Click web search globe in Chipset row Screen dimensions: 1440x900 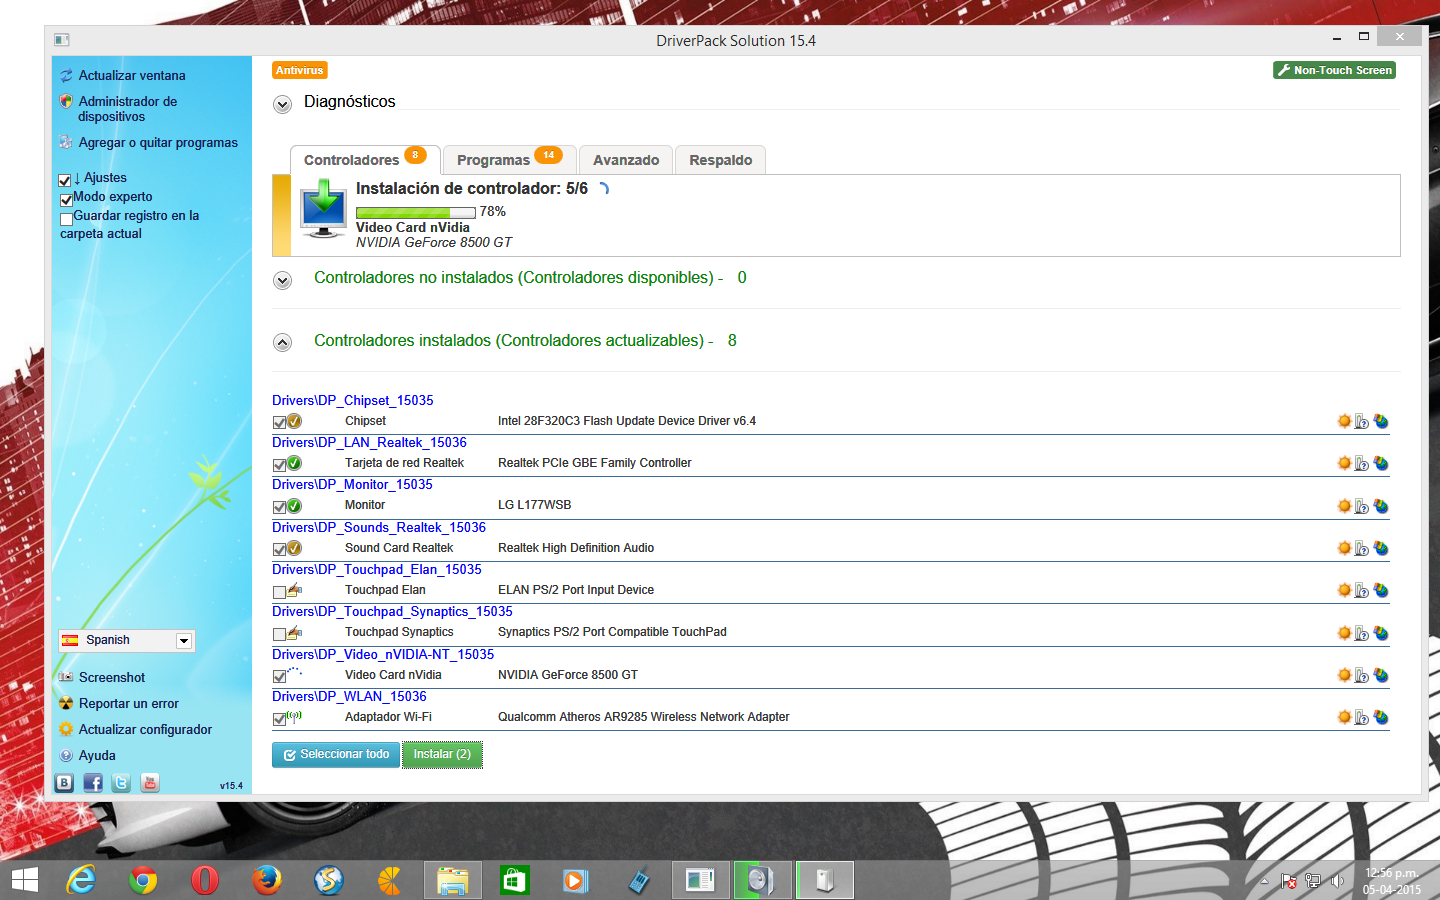pyautogui.click(x=1381, y=421)
